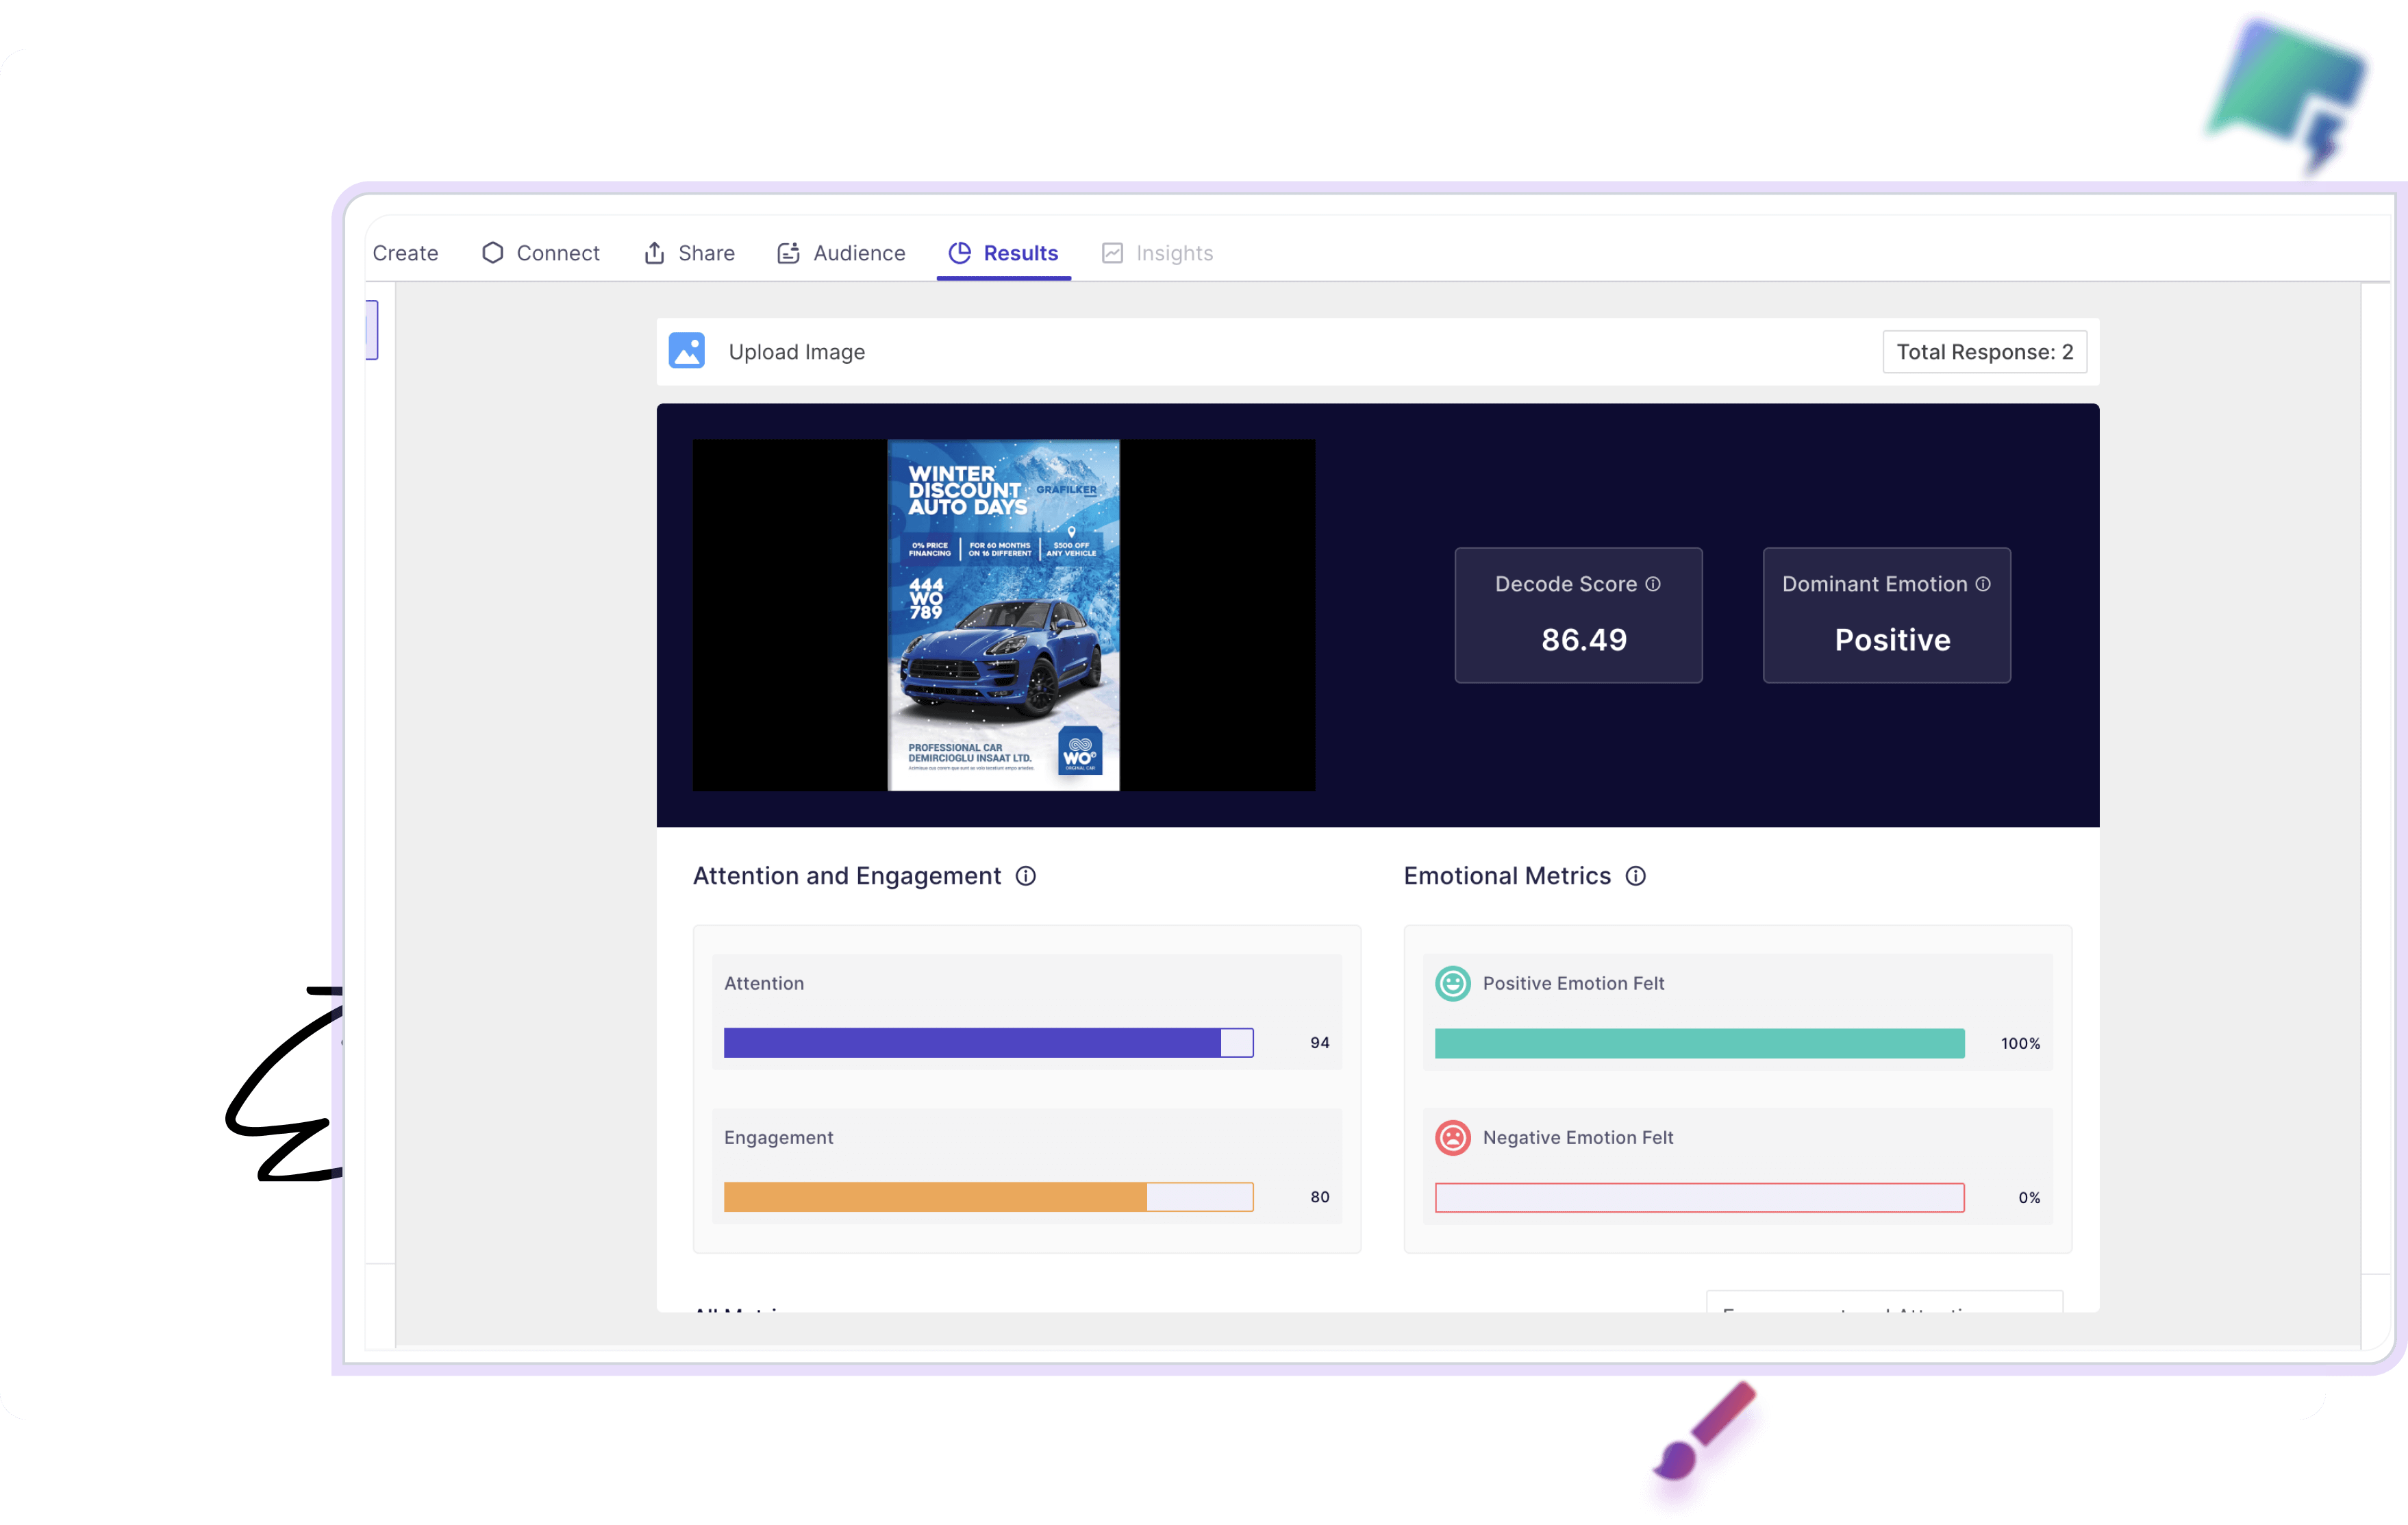Screen dimensions: 2408x1525
Task: Click the 100% positive emotion value
Action: click(x=2020, y=1043)
